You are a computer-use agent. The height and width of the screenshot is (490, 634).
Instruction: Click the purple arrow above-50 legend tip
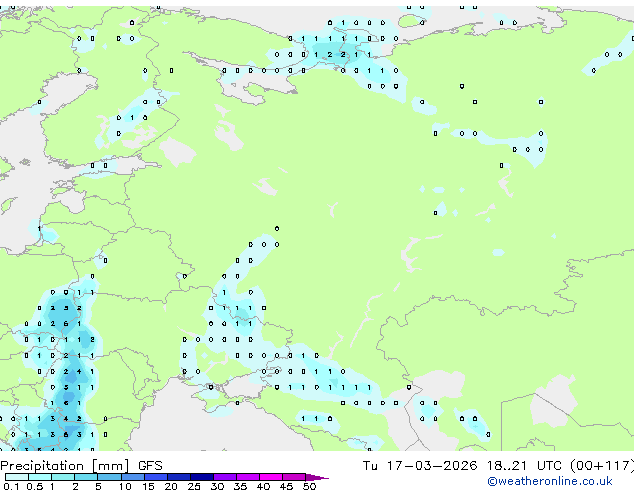pos(317,477)
